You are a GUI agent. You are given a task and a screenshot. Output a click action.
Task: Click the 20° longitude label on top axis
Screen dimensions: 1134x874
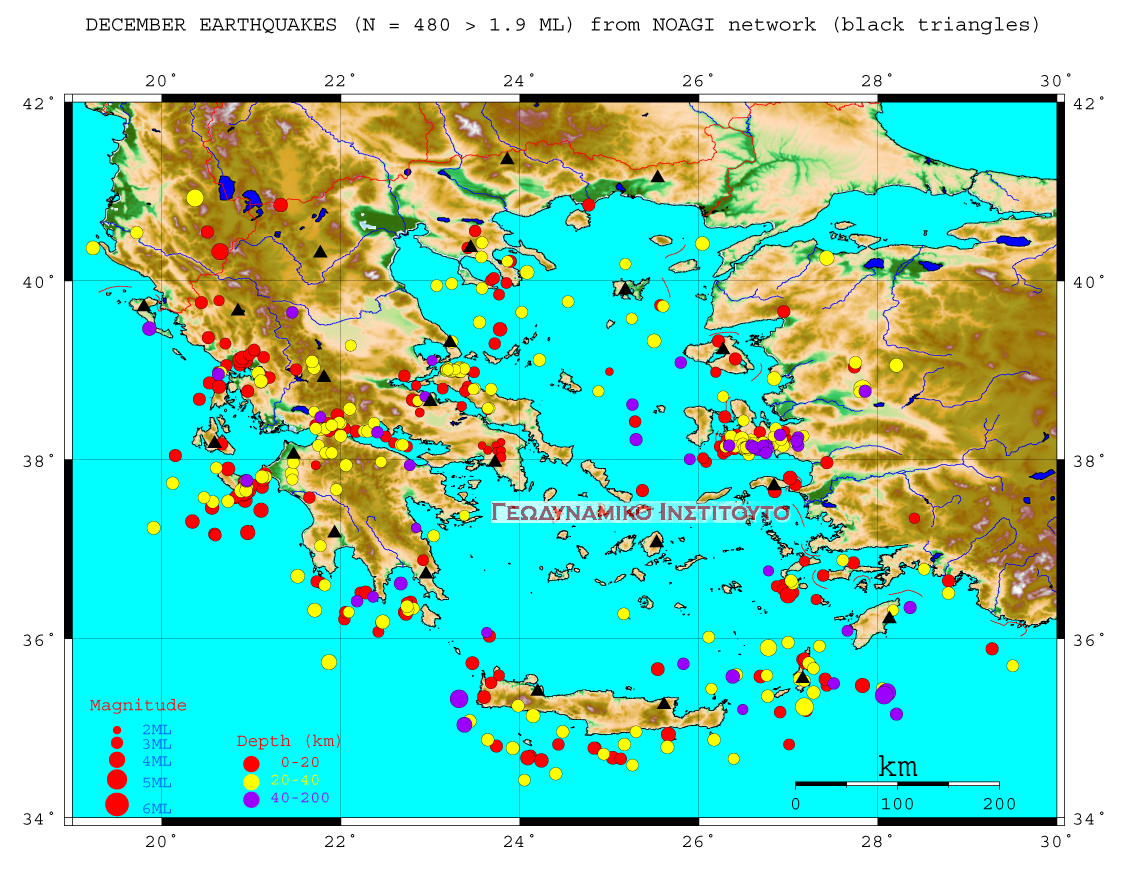point(162,81)
